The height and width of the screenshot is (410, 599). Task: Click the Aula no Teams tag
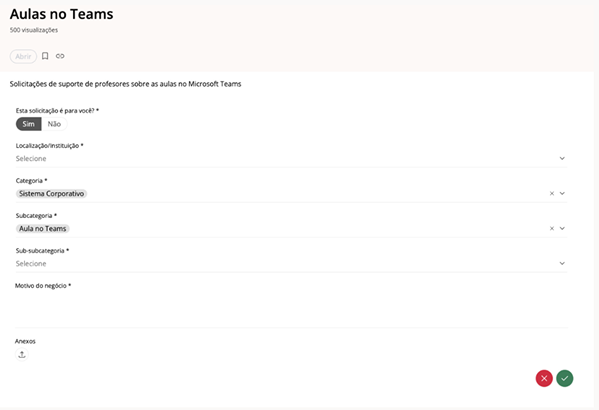pyautogui.click(x=43, y=228)
